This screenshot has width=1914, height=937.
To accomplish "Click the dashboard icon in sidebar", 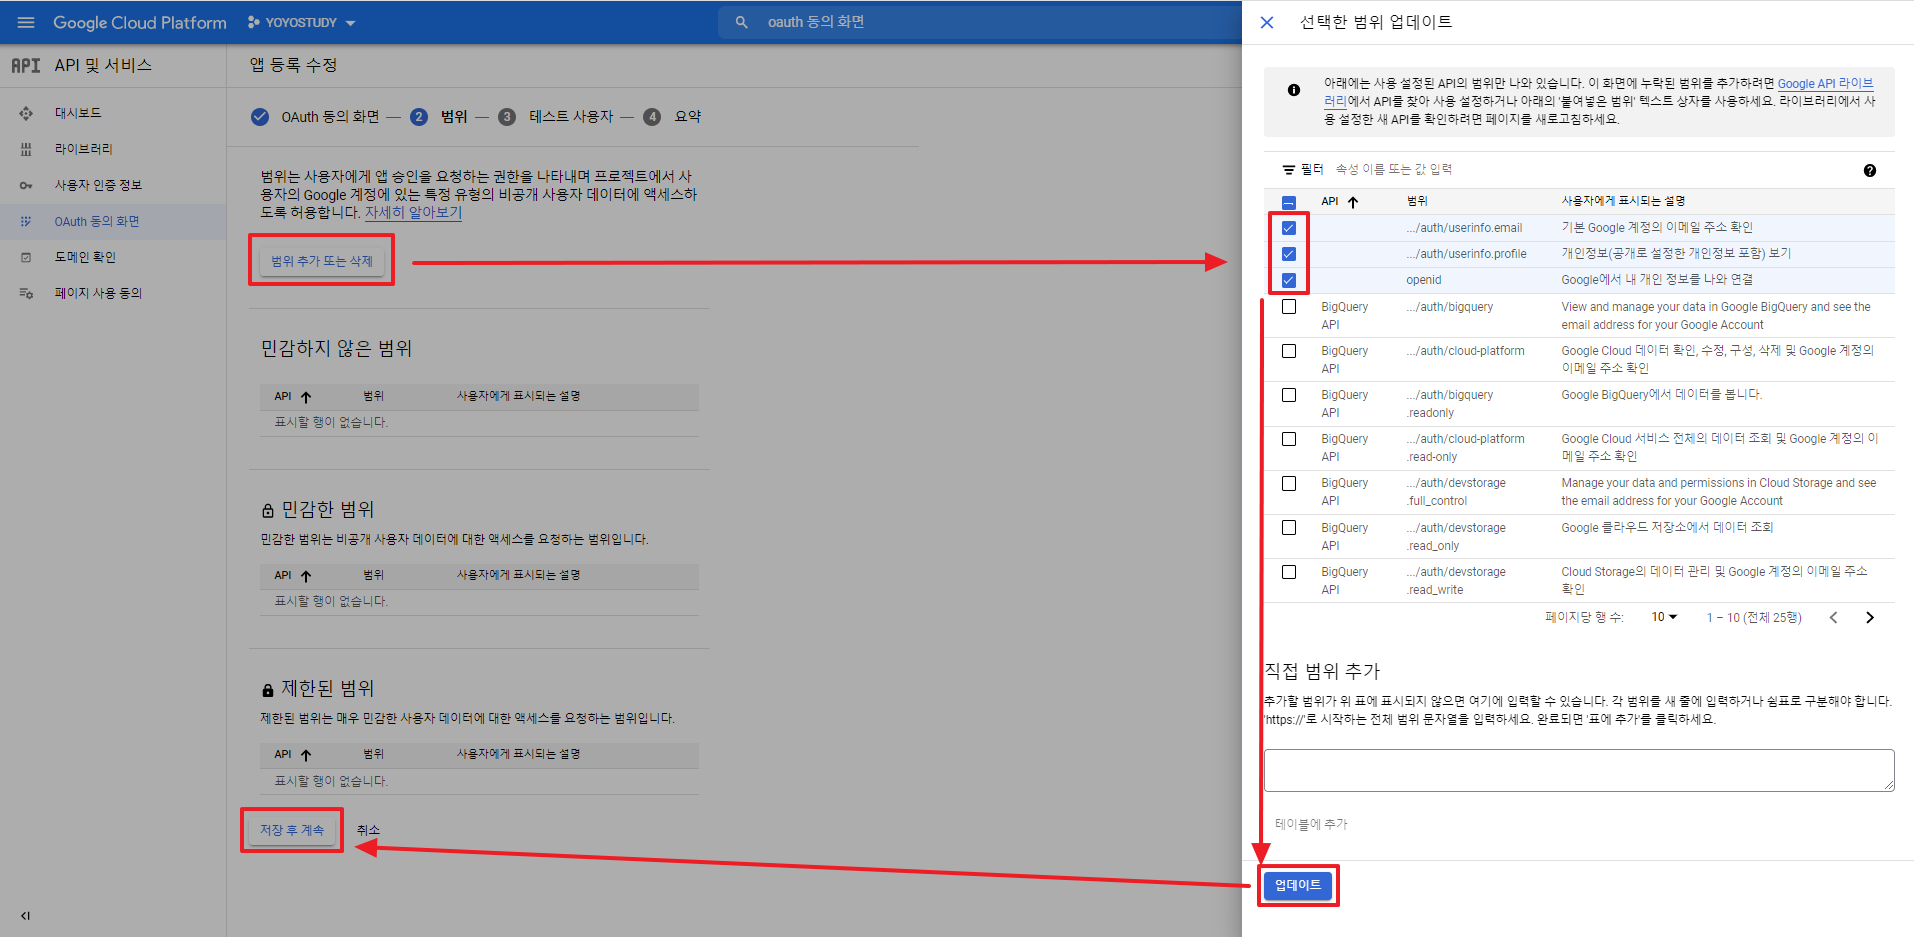I will pos(26,113).
